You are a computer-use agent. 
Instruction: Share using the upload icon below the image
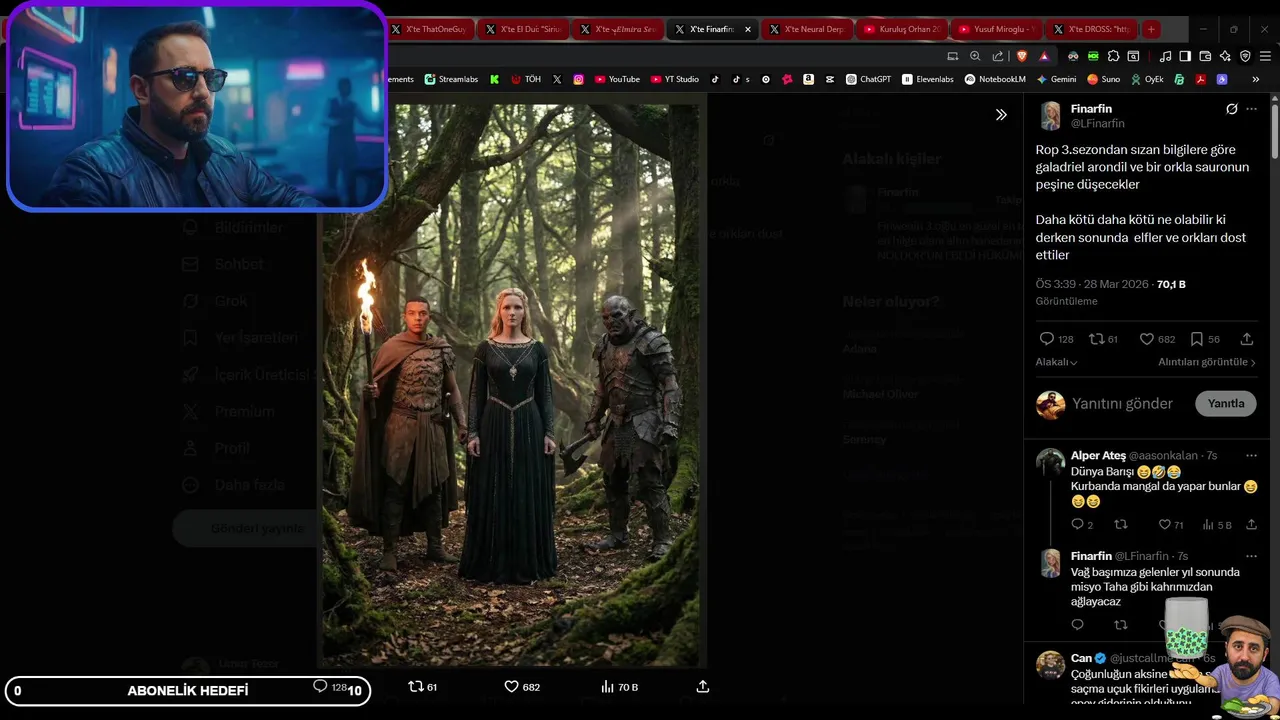(x=703, y=687)
